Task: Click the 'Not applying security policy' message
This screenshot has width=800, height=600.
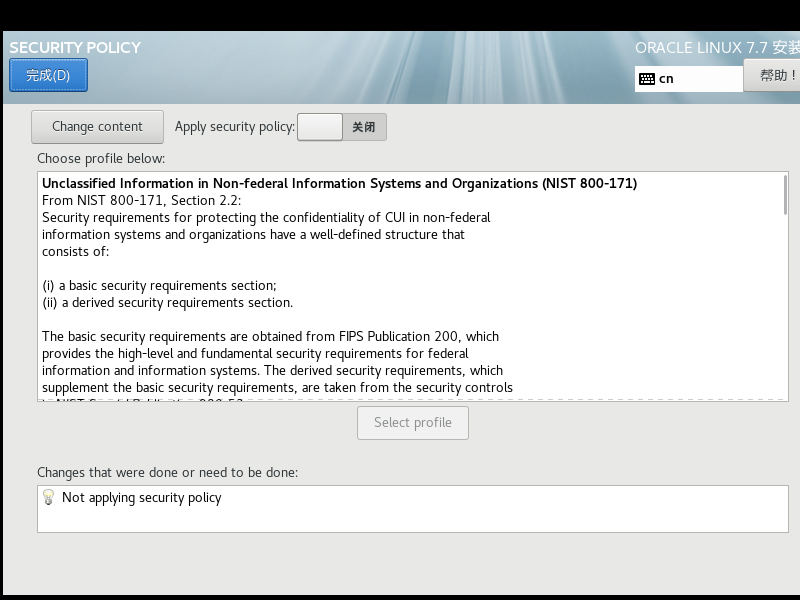Action: coord(142,497)
